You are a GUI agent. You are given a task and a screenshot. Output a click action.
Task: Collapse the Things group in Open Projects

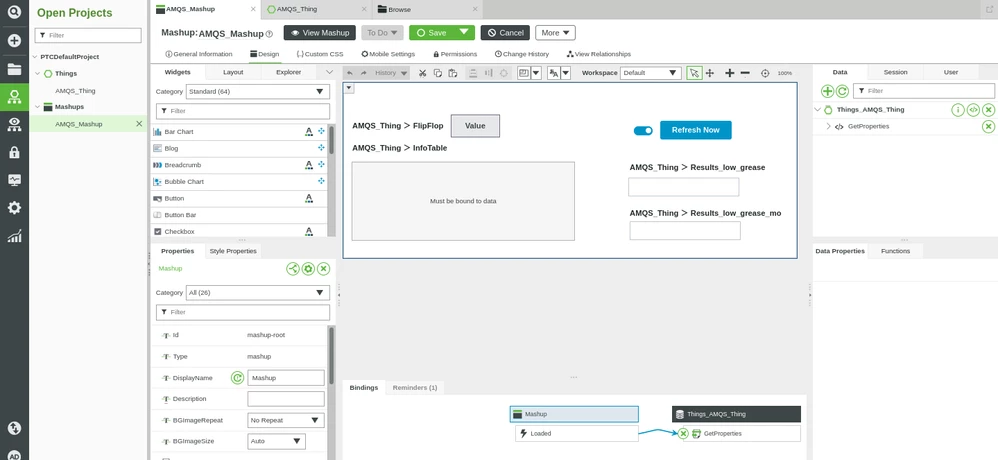pos(38,74)
